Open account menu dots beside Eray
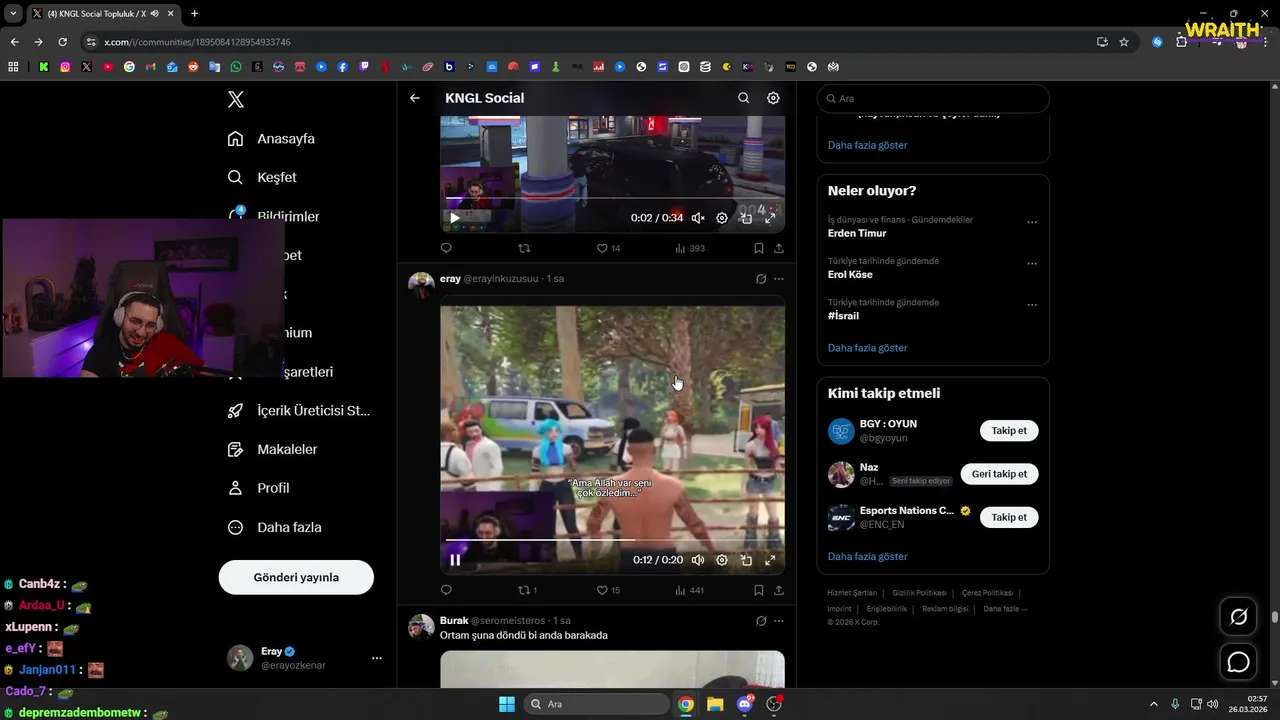The height and width of the screenshot is (720, 1280). click(377, 658)
